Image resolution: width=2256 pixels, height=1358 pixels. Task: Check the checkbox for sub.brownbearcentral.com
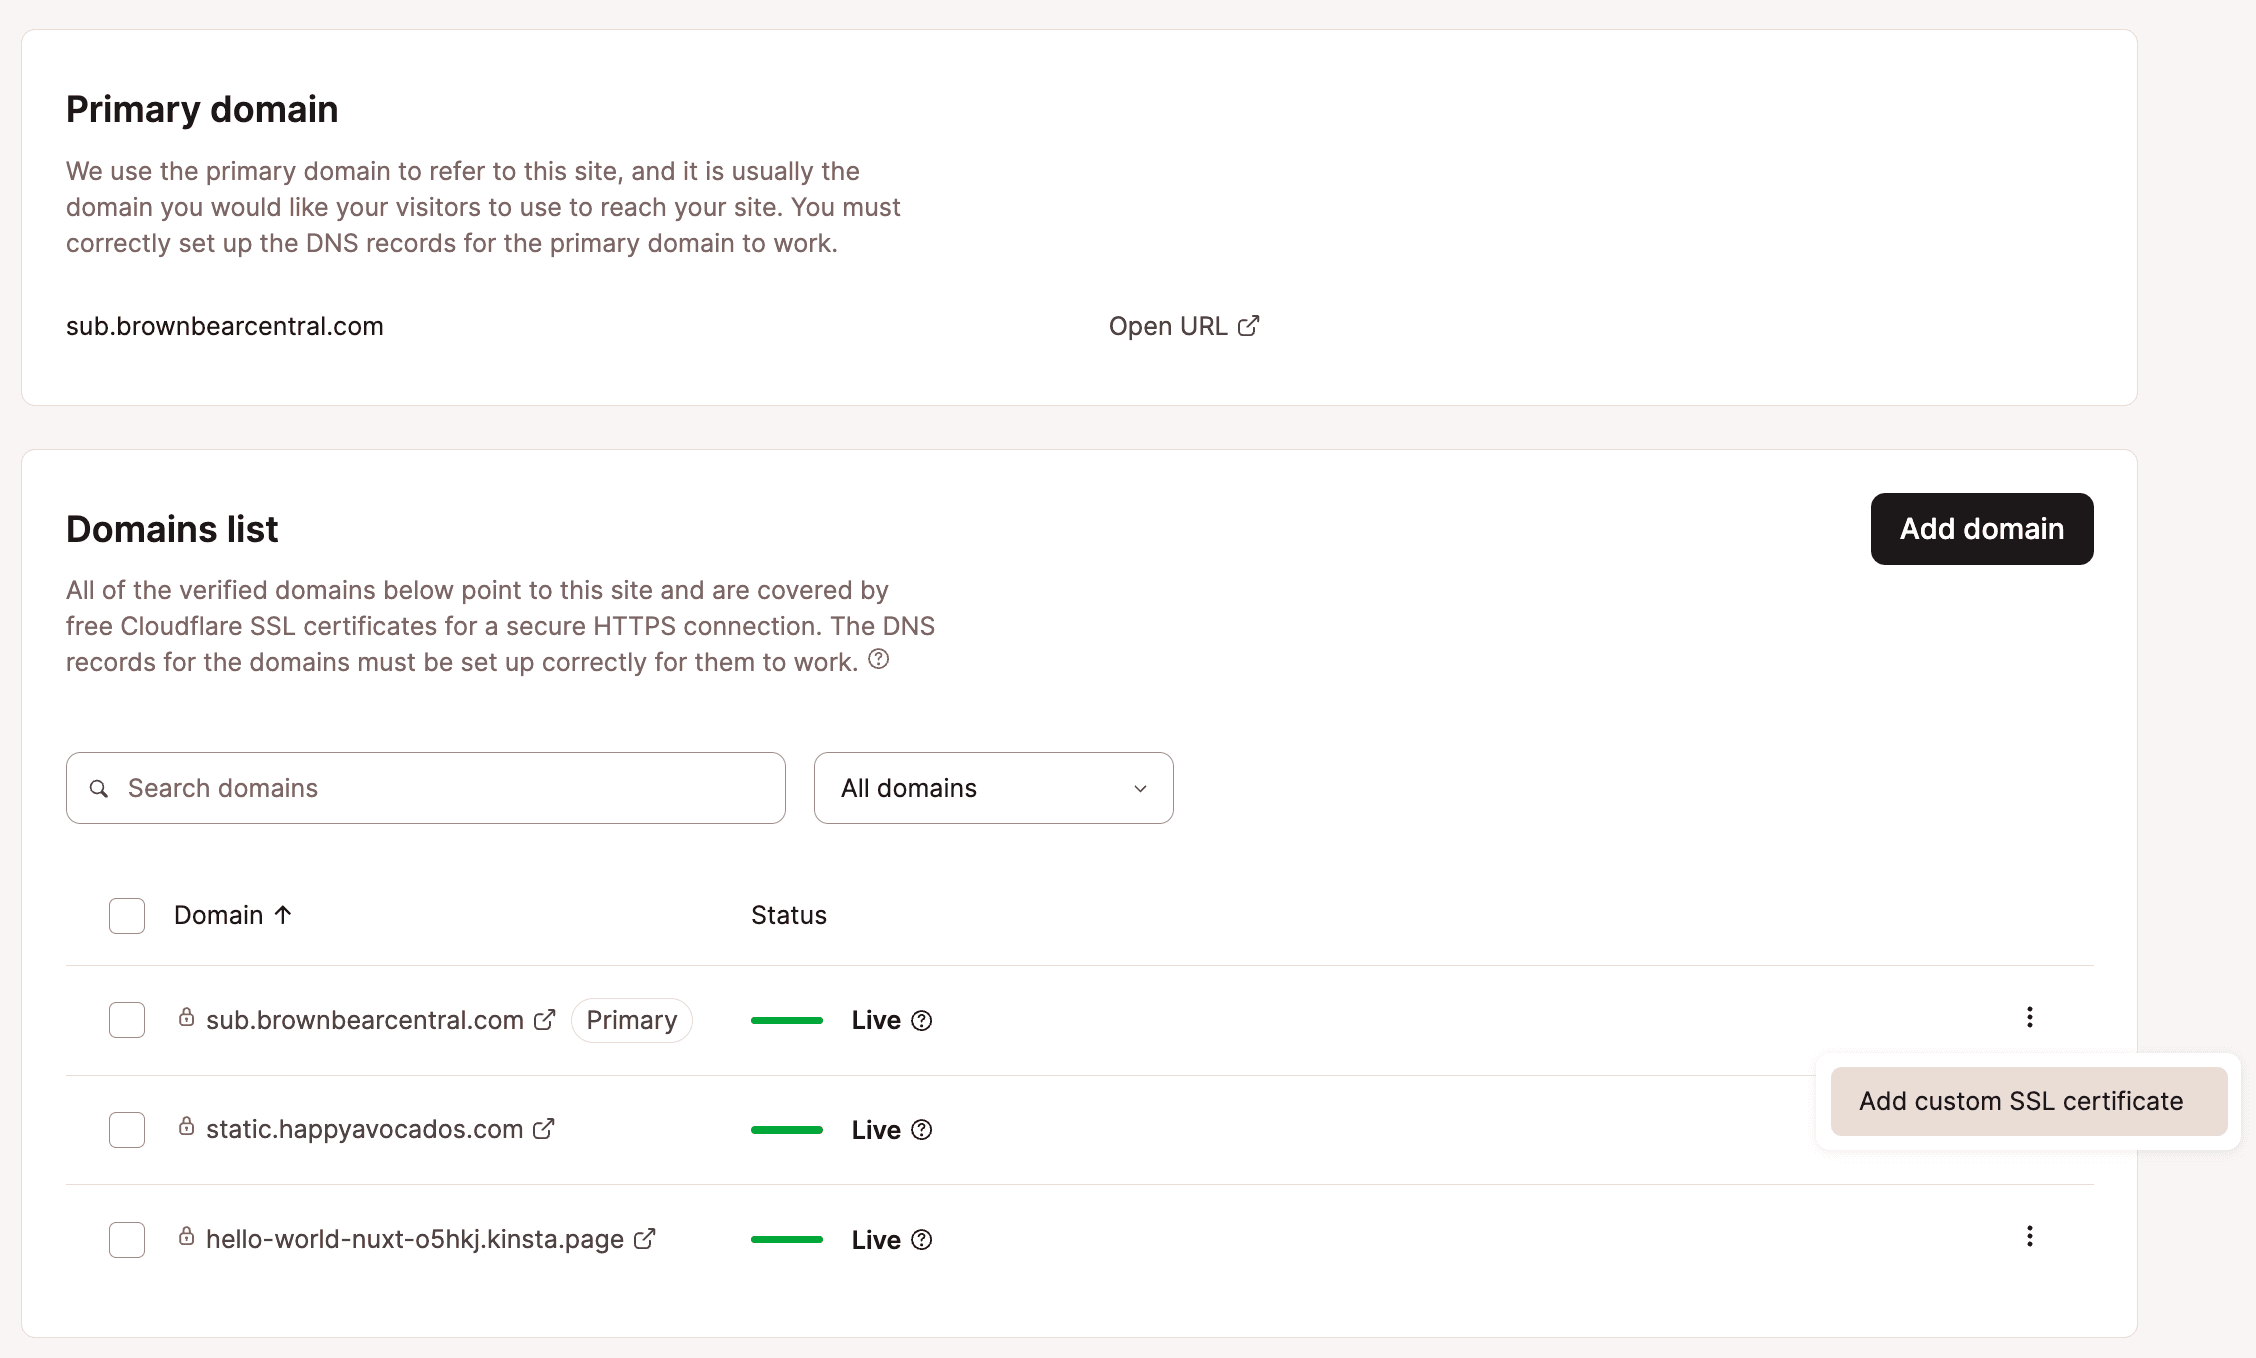(126, 1019)
